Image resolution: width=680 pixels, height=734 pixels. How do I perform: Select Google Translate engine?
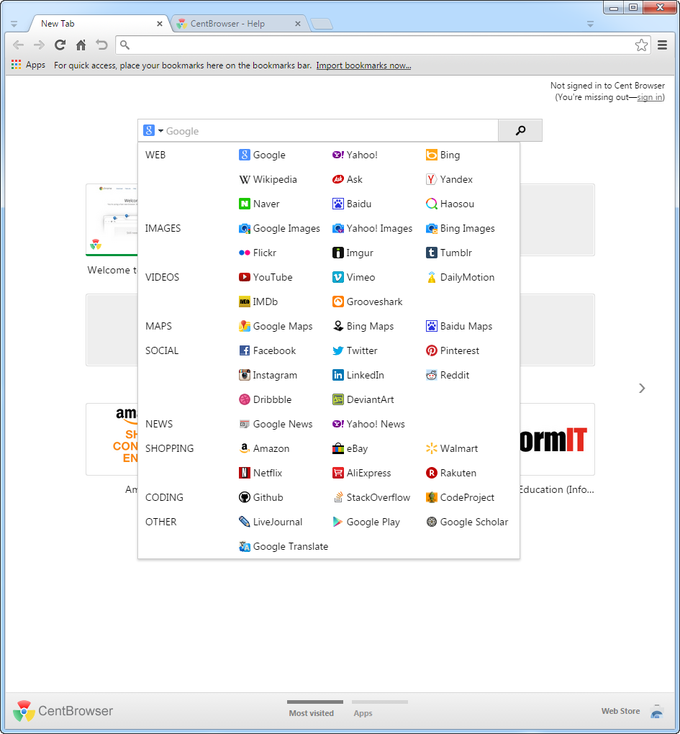[283, 546]
